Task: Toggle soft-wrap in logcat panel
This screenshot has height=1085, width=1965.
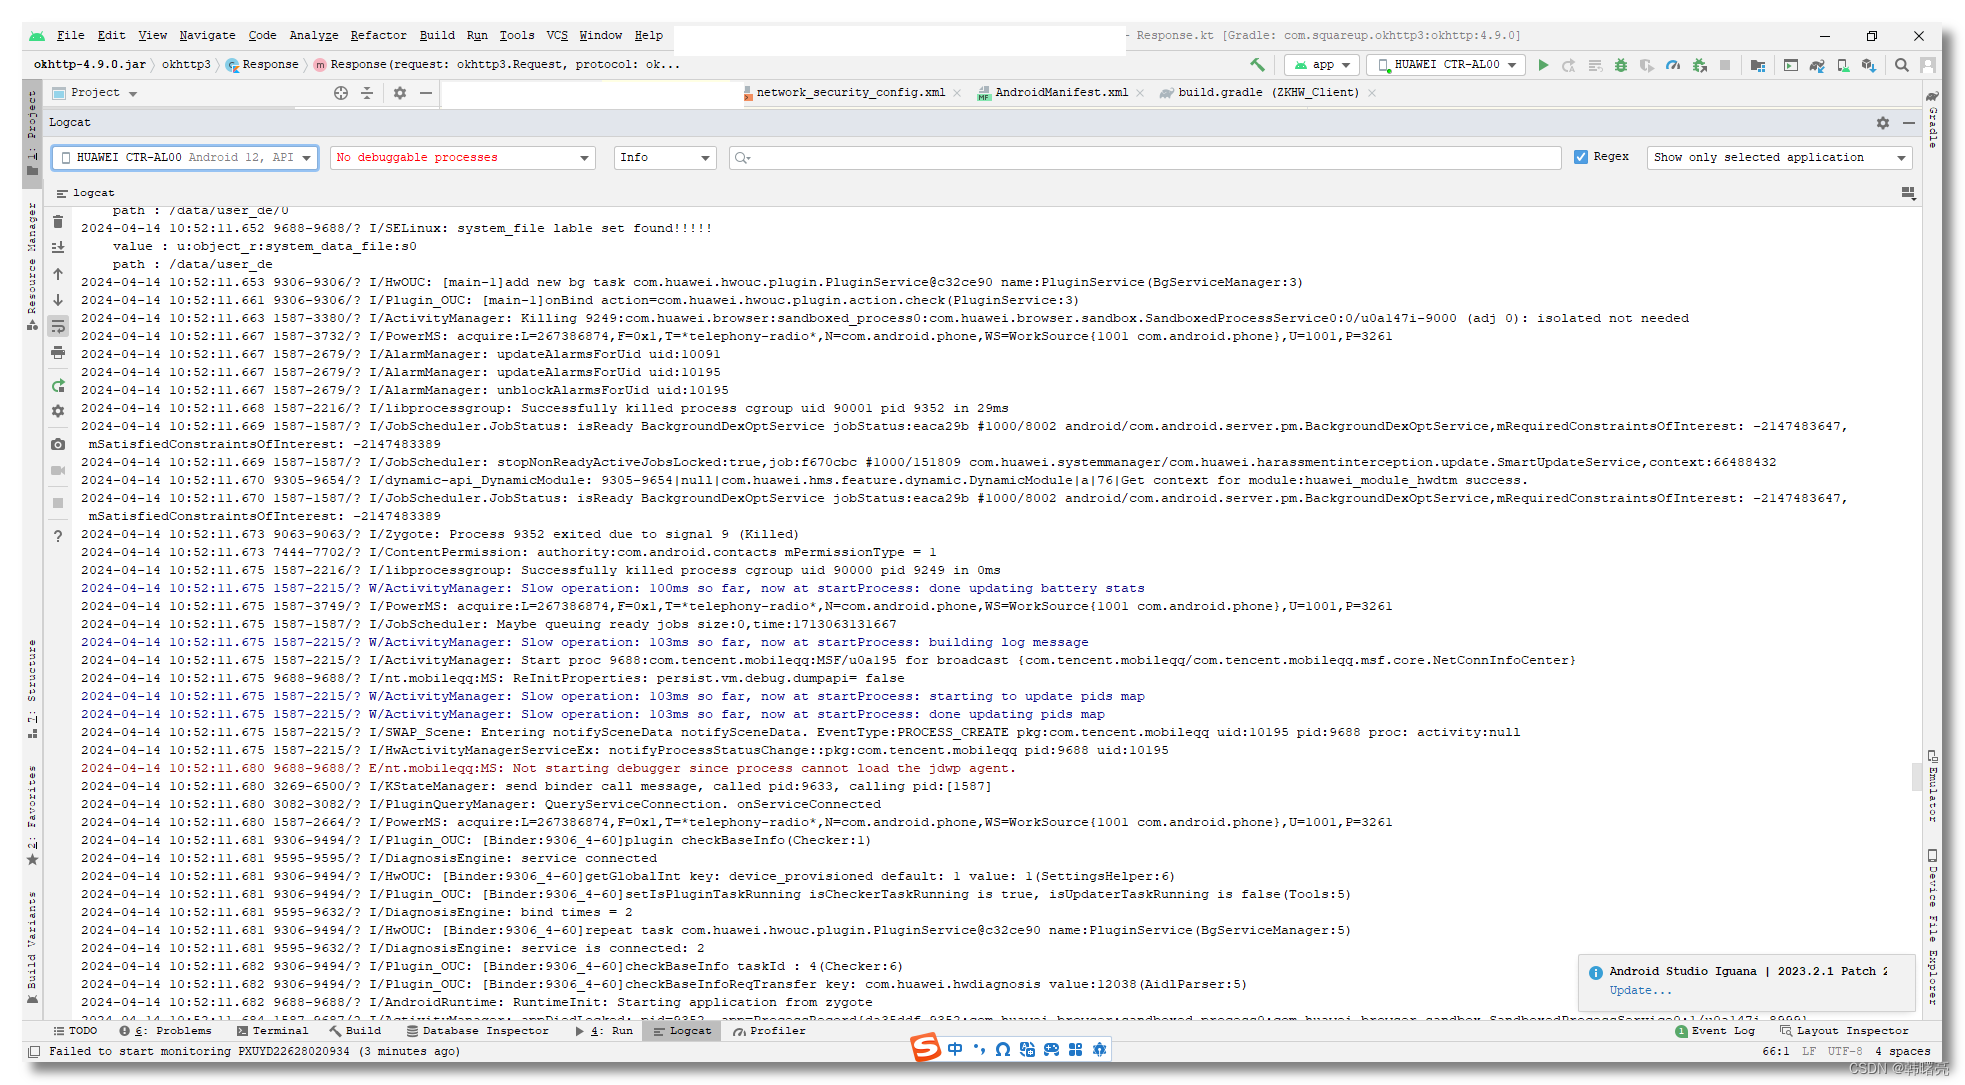Action: [58, 326]
